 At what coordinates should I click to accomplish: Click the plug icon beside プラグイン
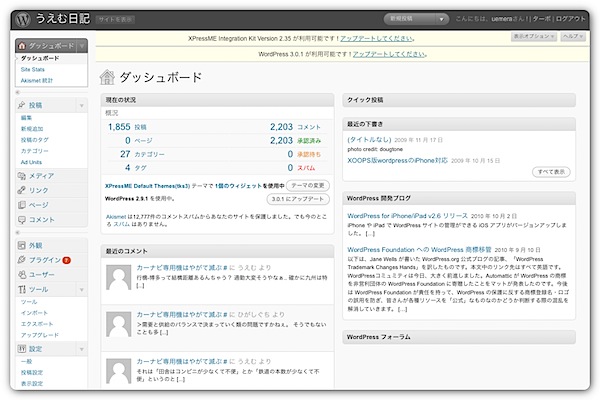22,260
